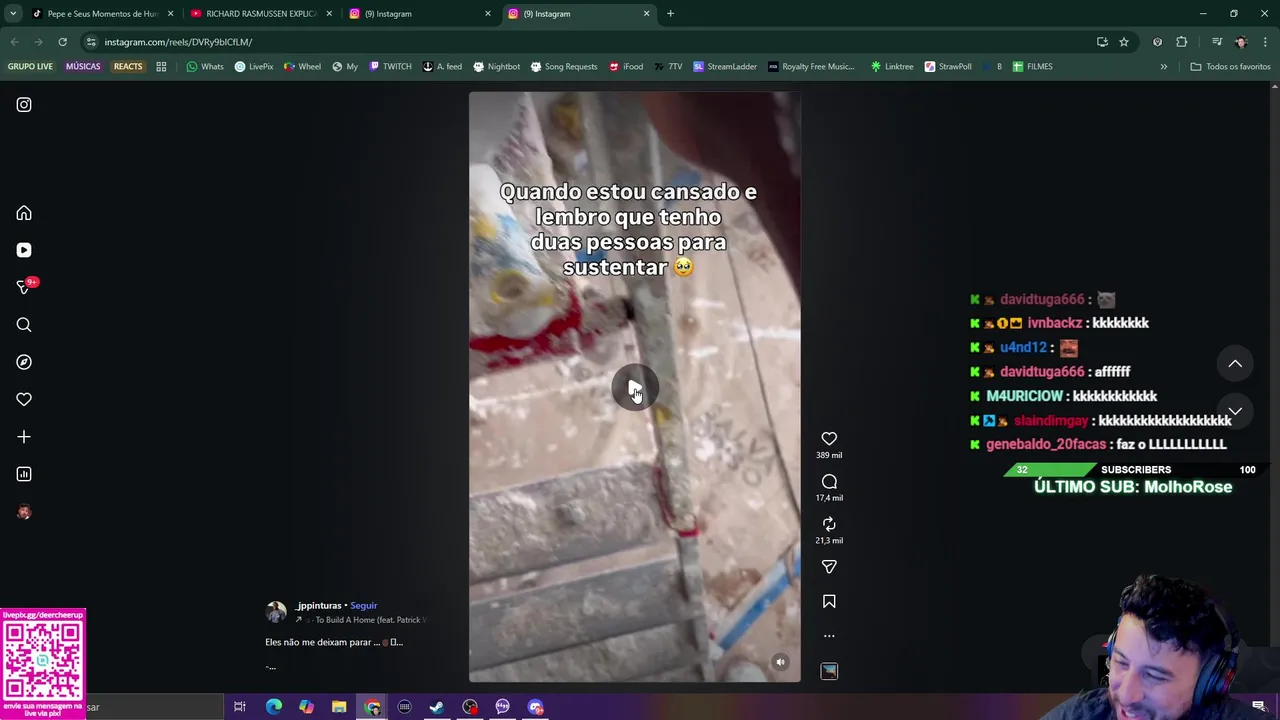This screenshot has height=720, width=1280.
Task: Open the REACTS bookmark folder
Action: (x=128, y=67)
